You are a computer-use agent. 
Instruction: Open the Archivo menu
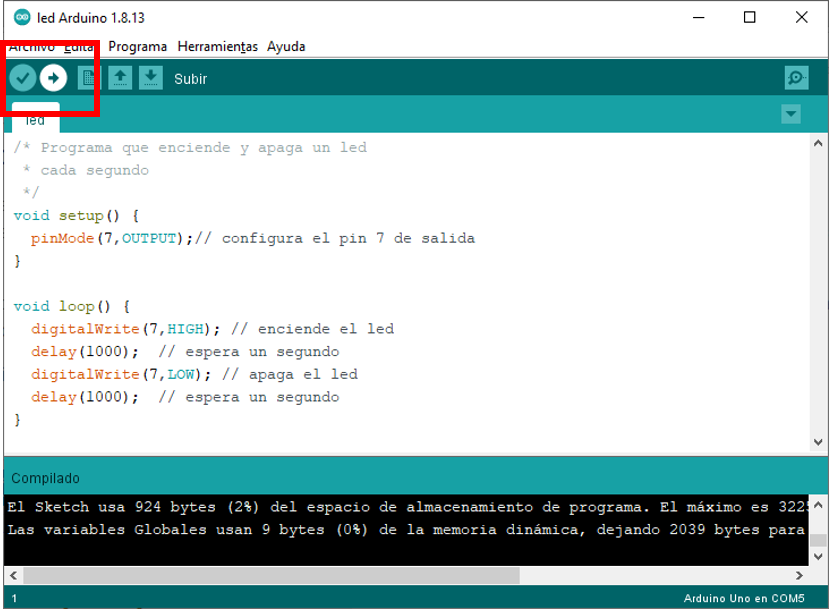pos(31,46)
